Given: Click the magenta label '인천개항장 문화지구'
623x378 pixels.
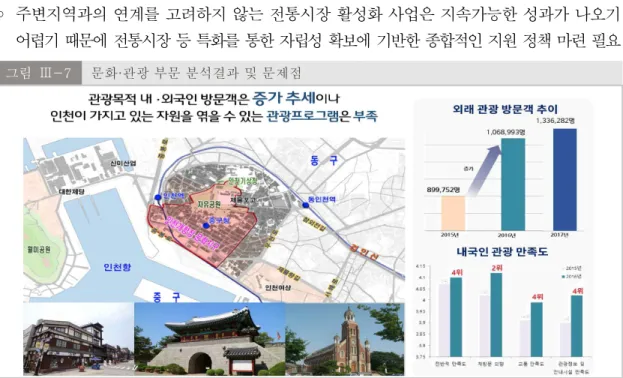Looking at the screenshot, I should [192, 233].
